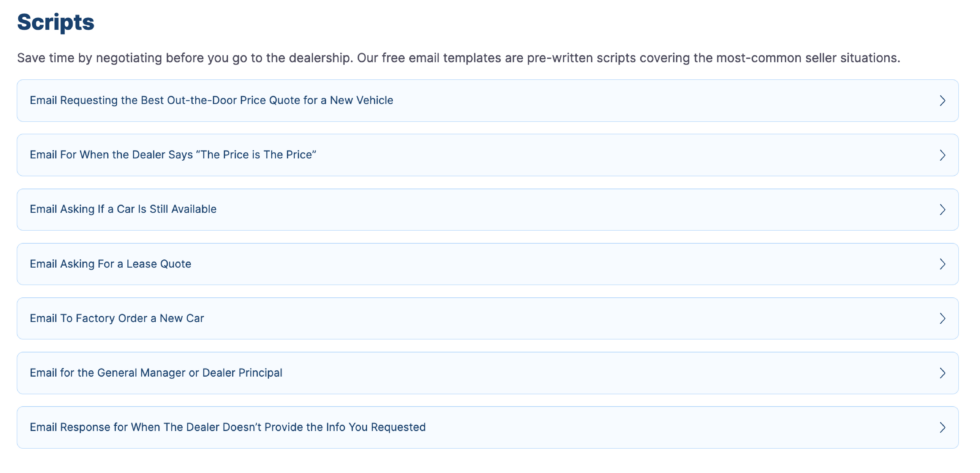Click arrow icon beside "The Price is The Price"

tap(942, 155)
